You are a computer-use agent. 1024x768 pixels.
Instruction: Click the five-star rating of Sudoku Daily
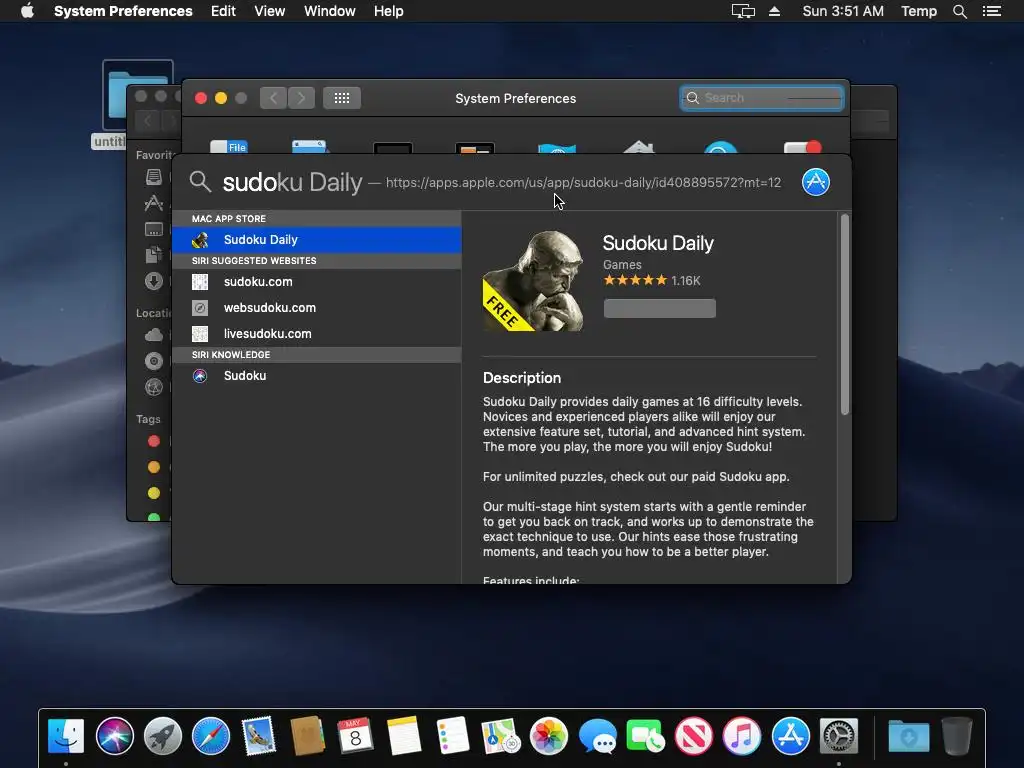(x=635, y=280)
